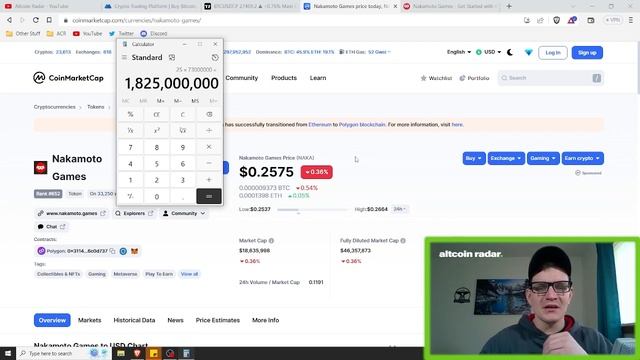Switch to the News tab
The width and height of the screenshot is (640, 360).
(x=176, y=320)
